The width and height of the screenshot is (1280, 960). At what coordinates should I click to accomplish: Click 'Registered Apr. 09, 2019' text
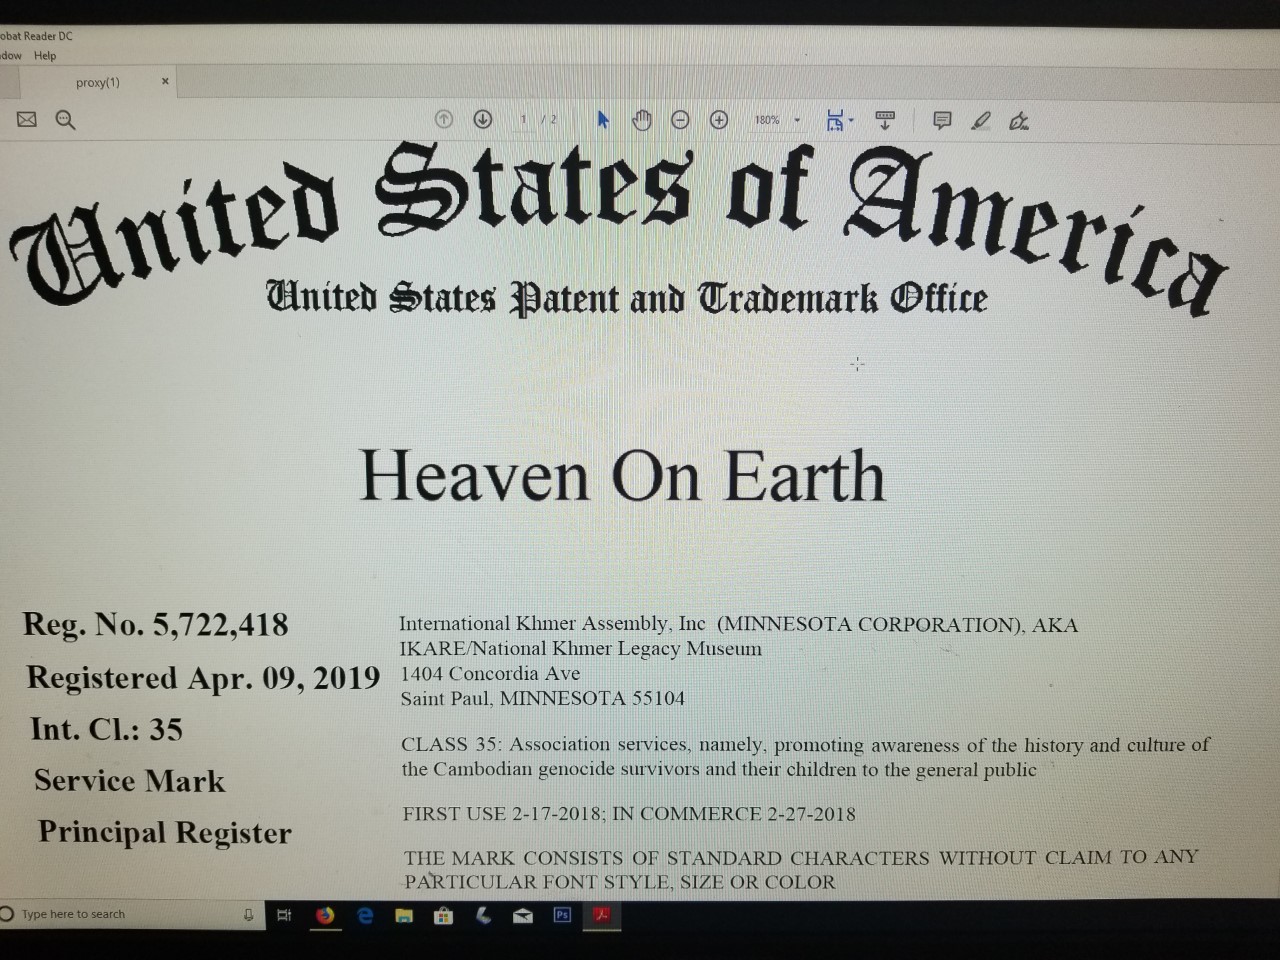[203, 678]
